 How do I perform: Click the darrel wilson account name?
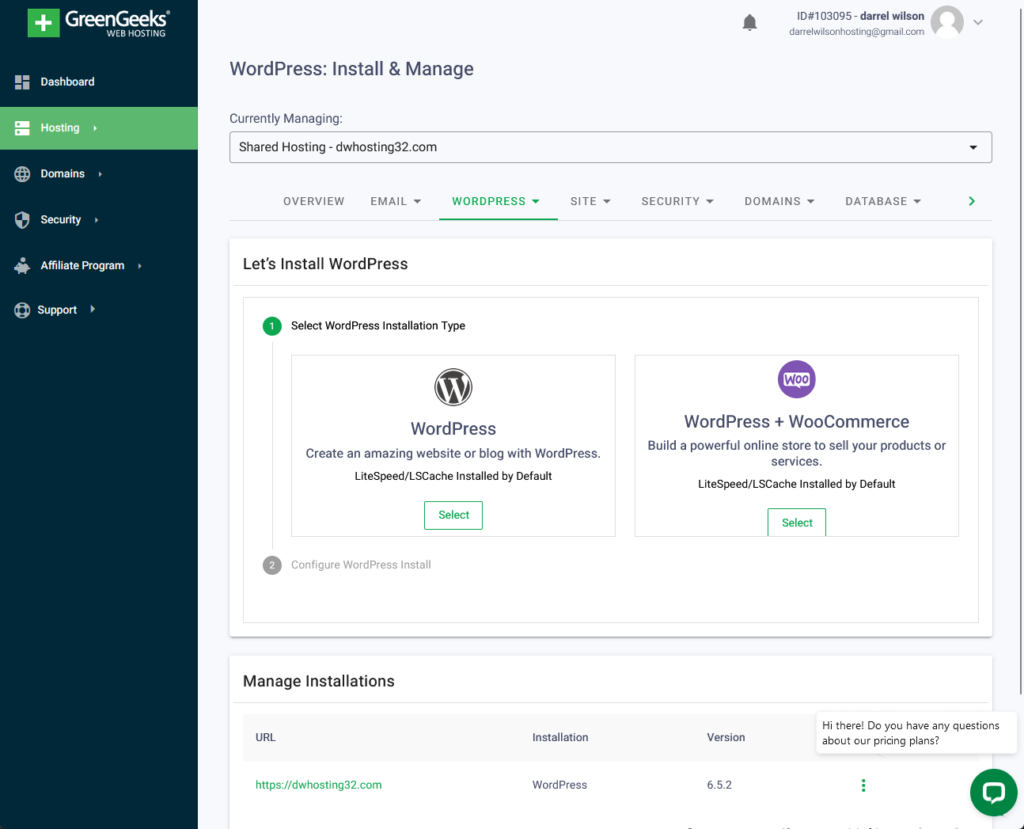coord(891,16)
